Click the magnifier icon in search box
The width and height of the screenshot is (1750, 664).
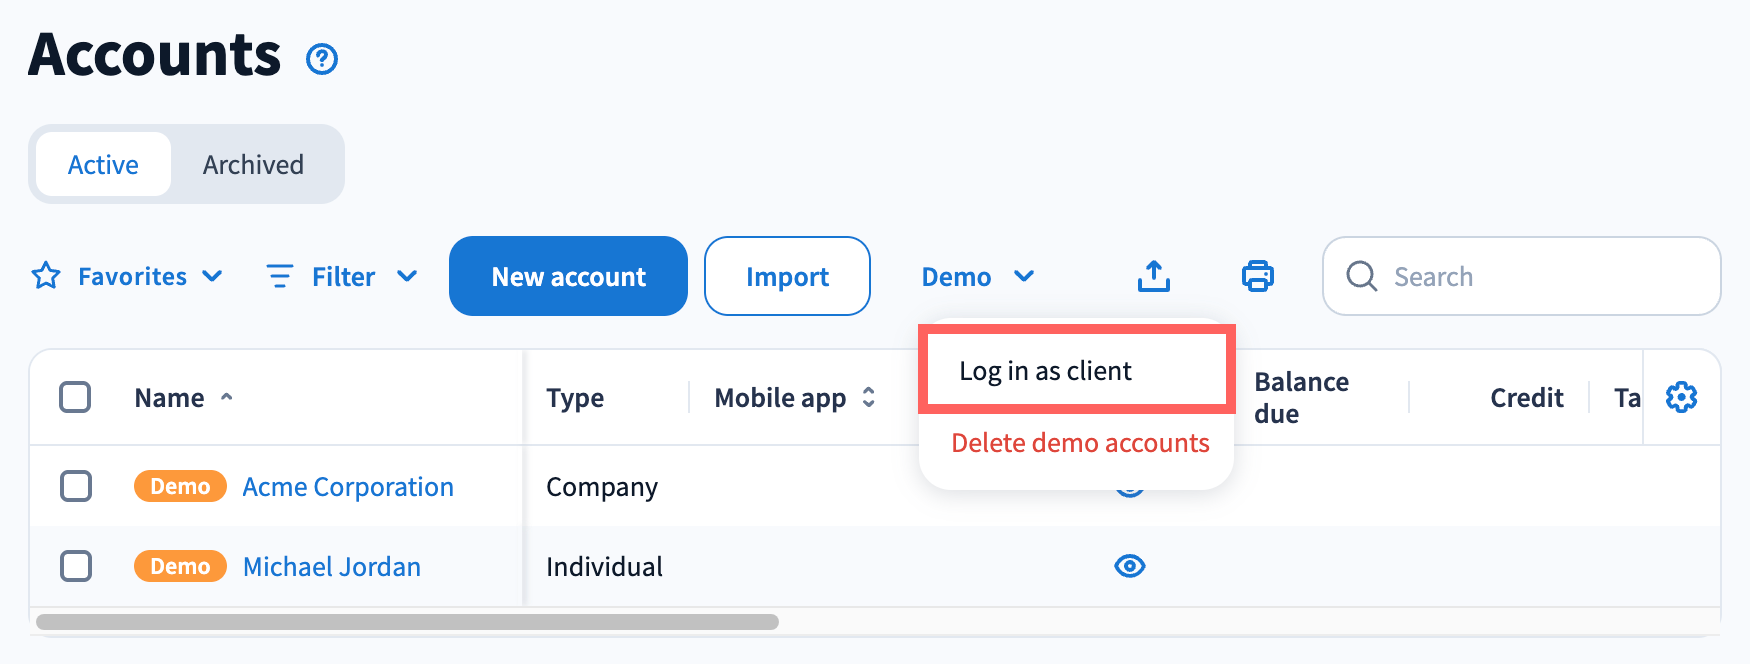click(1361, 276)
